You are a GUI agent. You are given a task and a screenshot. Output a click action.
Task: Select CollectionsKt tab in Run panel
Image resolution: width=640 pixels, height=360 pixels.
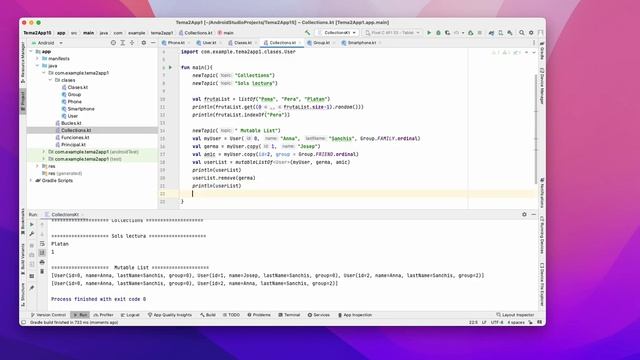click(x=64, y=214)
